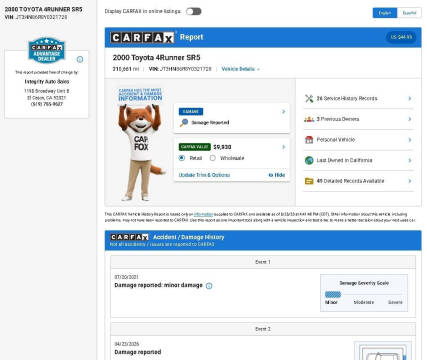Click the Damage Severity Scale minor bar
This screenshot has width=427, height=360.
[x=333, y=294]
